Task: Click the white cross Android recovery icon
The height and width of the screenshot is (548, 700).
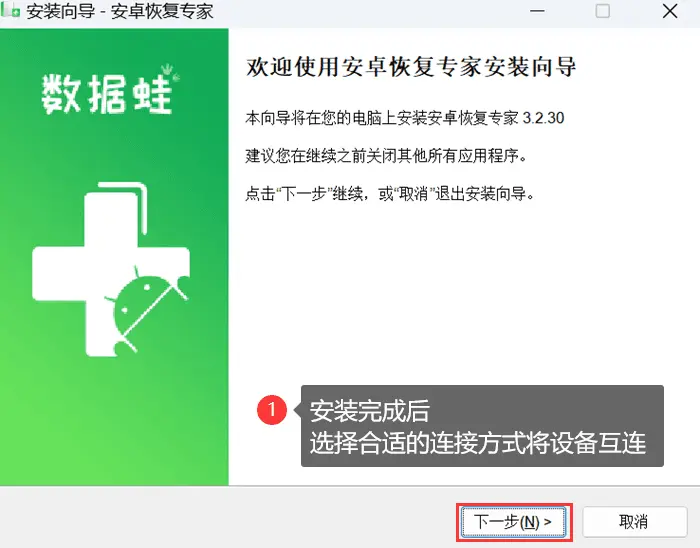Action: (x=111, y=270)
